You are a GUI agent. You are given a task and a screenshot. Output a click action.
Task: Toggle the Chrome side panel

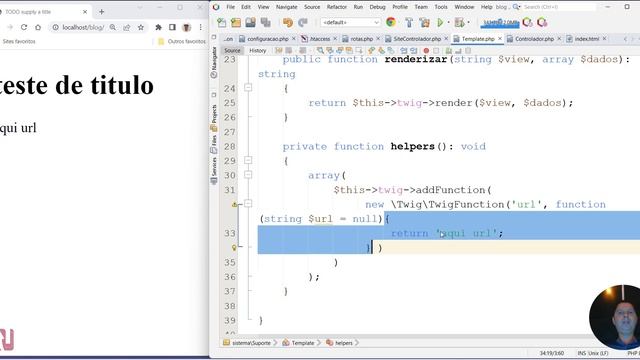(172, 27)
